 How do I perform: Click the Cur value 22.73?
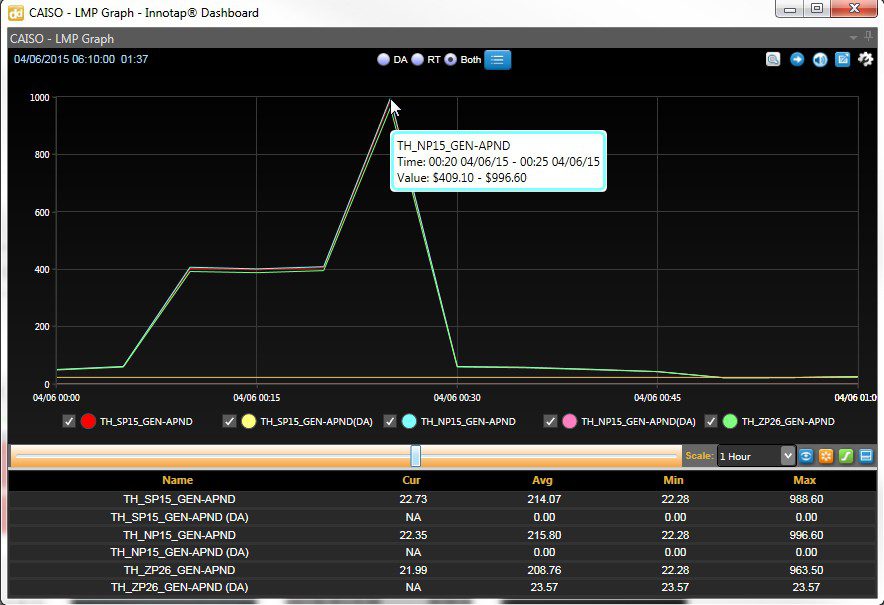(x=413, y=499)
